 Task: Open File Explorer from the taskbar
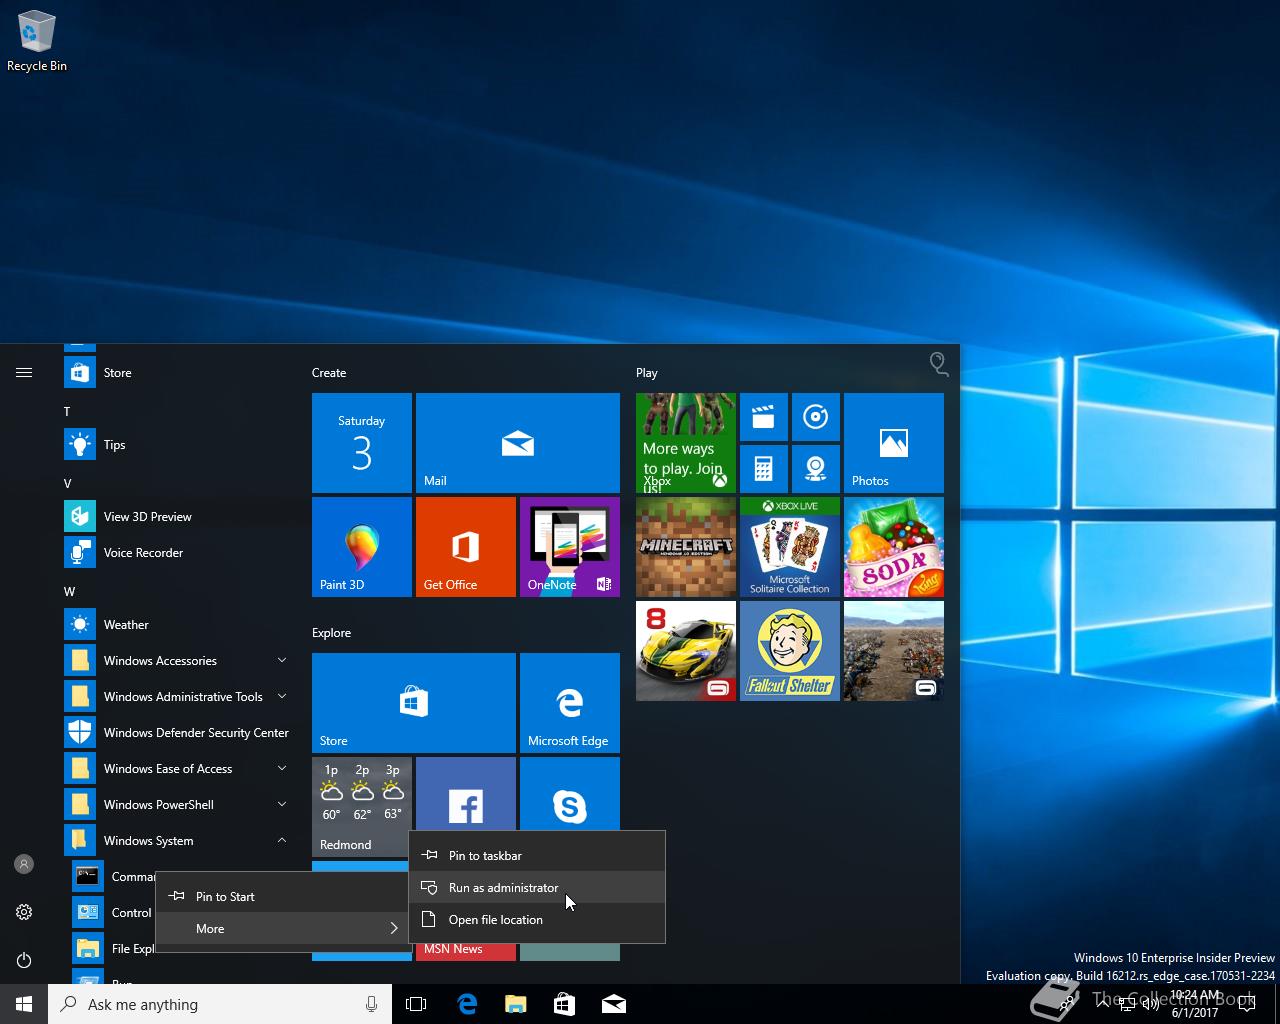pos(515,1004)
